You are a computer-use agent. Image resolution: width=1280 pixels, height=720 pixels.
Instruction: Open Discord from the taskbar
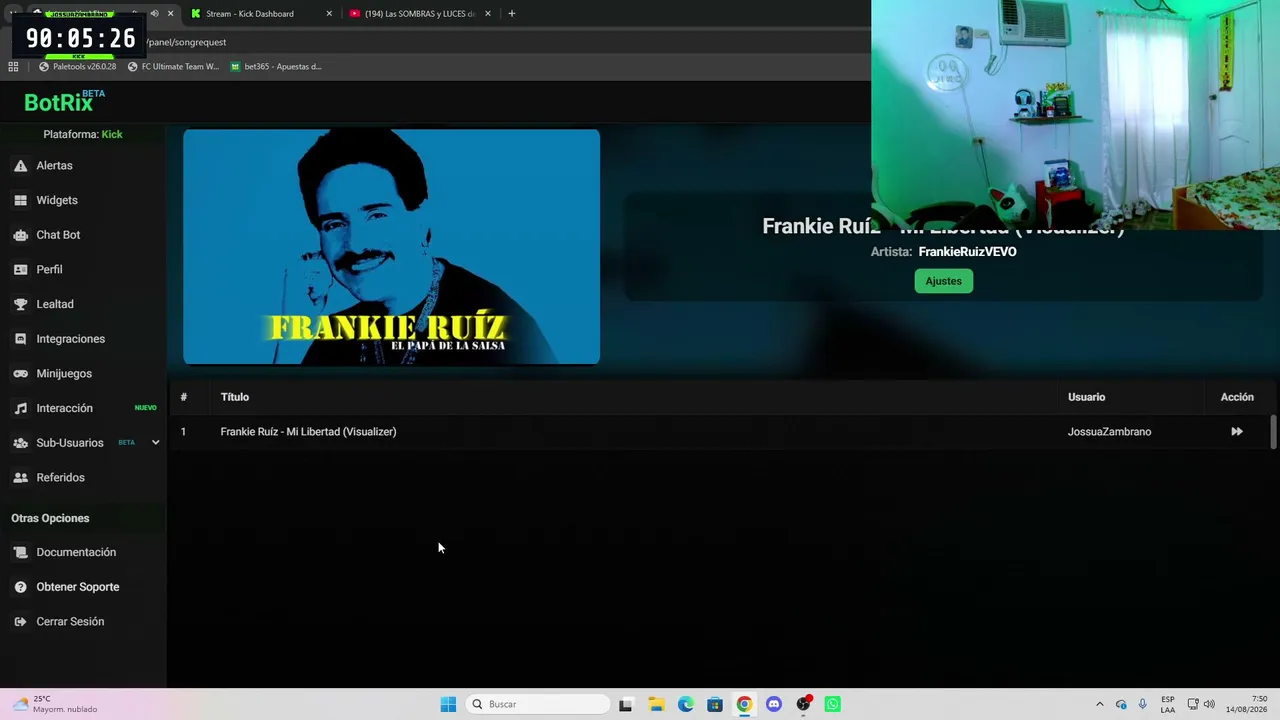774,705
